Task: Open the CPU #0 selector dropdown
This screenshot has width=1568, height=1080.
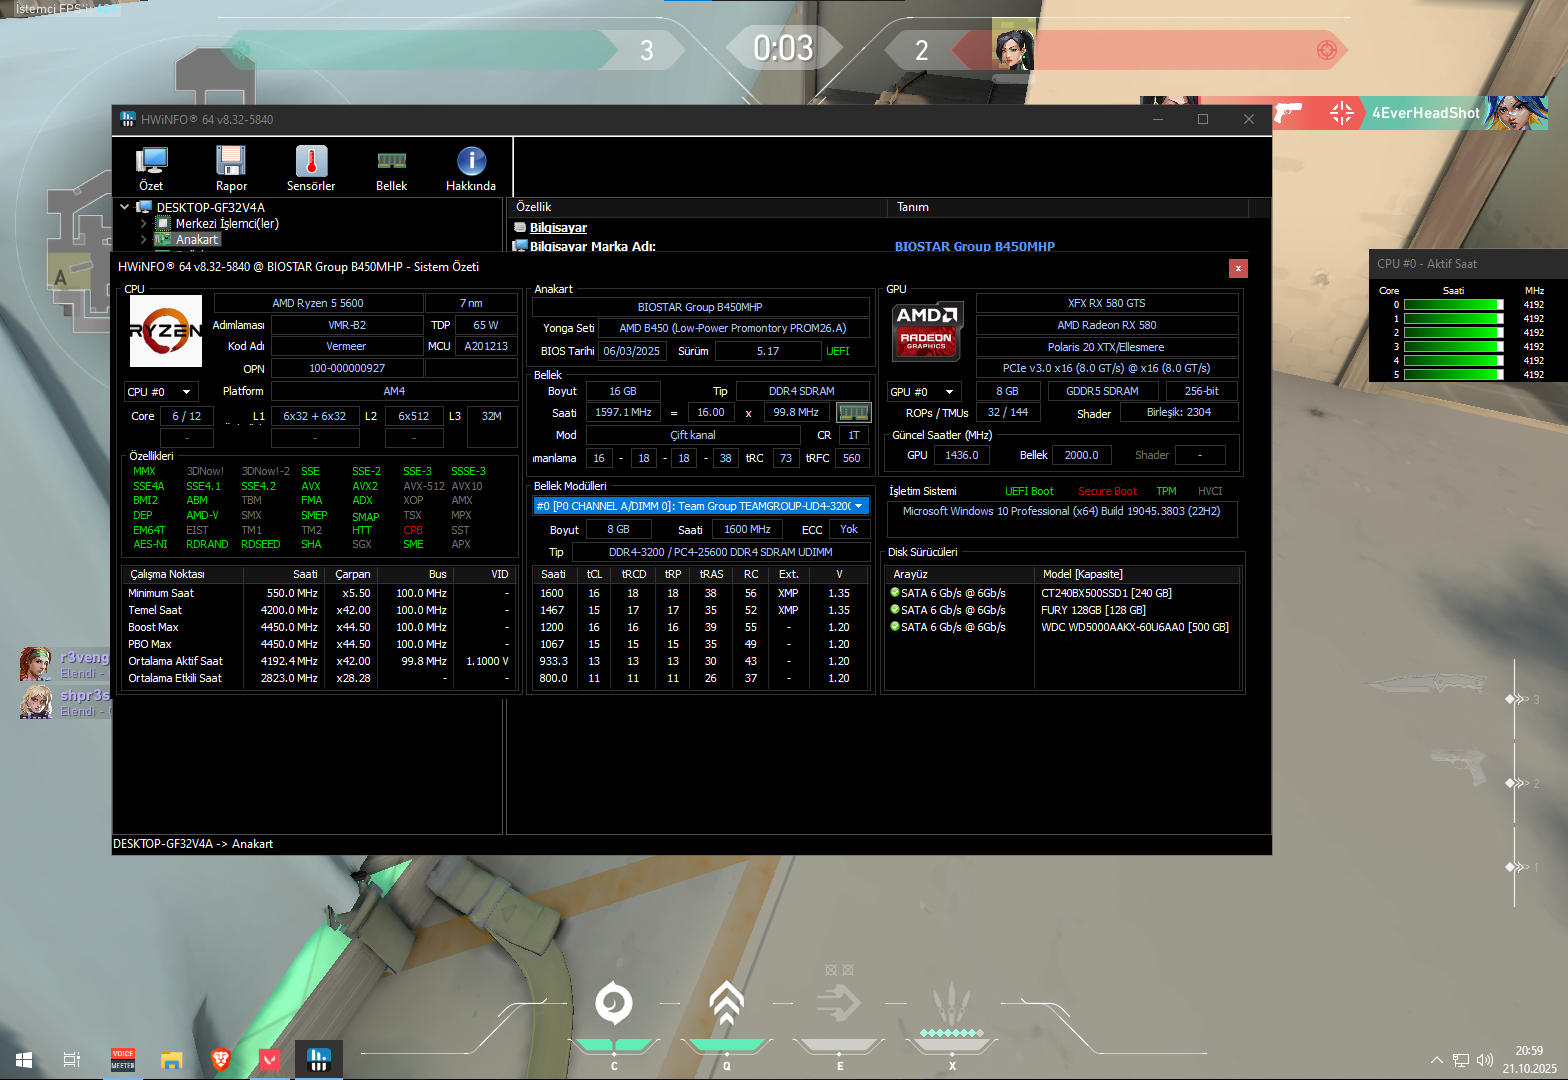Action: [x=161, y=392]
